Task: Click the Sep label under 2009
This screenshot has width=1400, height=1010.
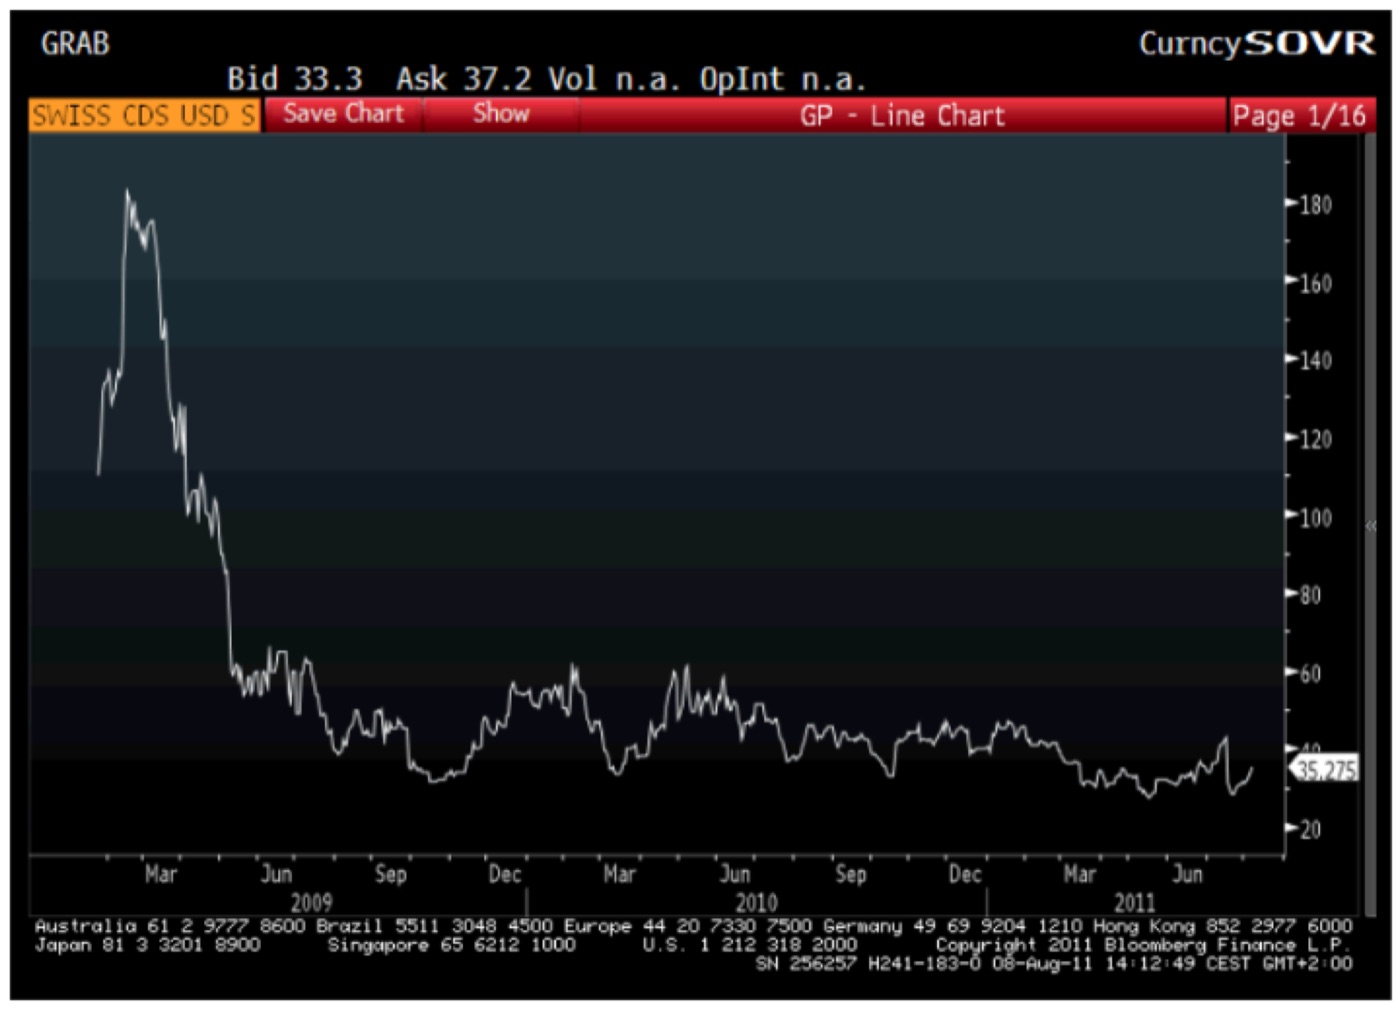Action: pyautogui.click(x=391, y=874)
